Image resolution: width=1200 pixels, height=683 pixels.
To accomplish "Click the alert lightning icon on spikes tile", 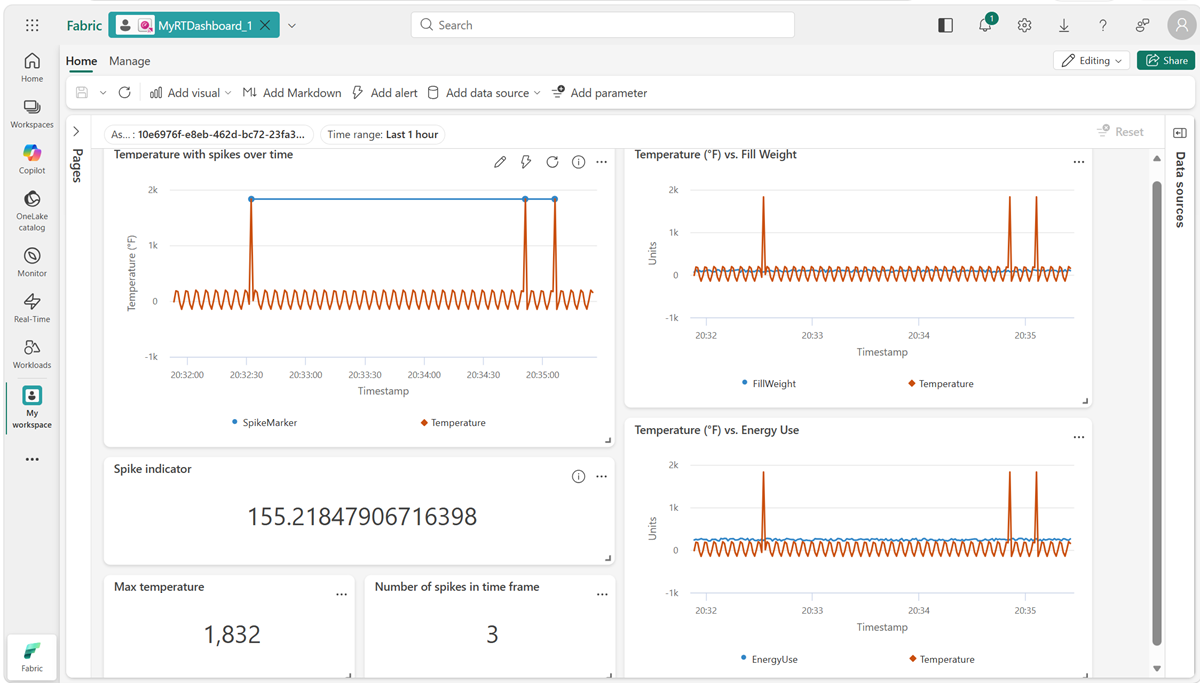I will [526, 162].
